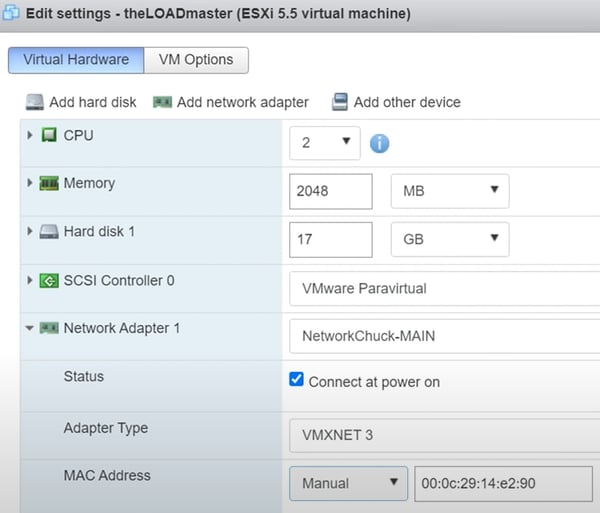Click the Add network adapter icon
Viewport: 600px width, 513px height.
162,102
